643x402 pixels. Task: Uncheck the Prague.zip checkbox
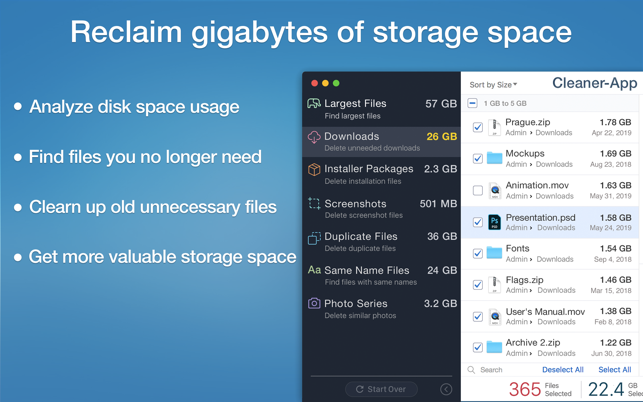(478, 127)
